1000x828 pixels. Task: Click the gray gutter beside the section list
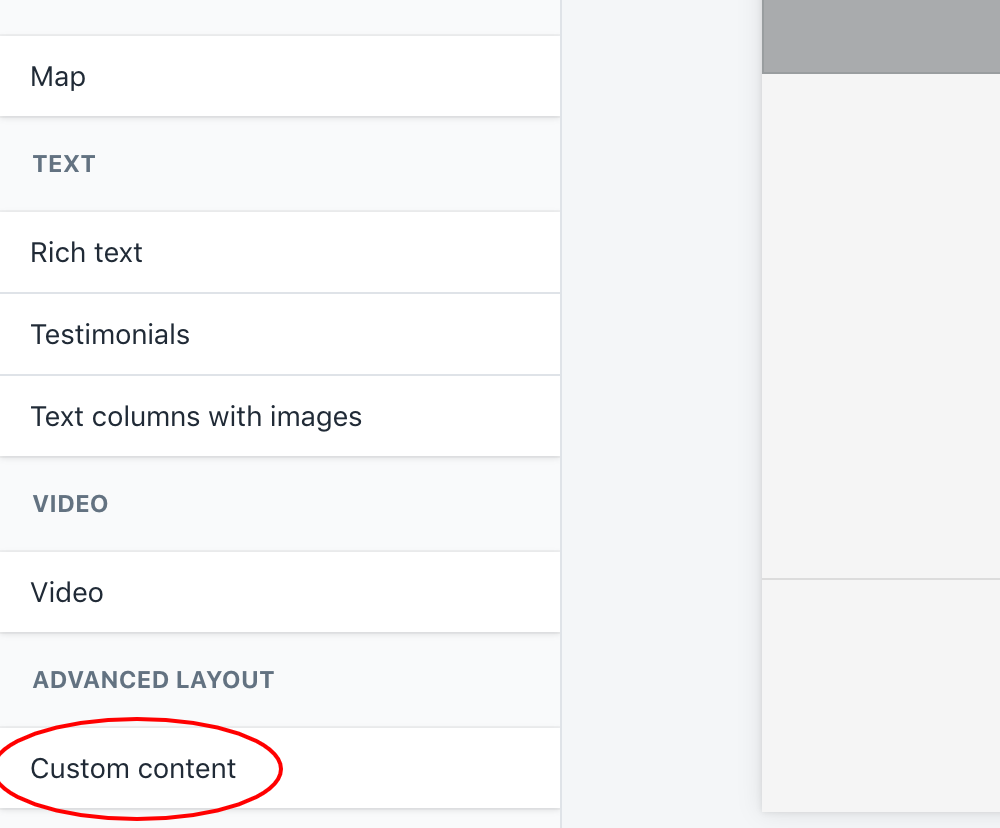click(660, 400)
